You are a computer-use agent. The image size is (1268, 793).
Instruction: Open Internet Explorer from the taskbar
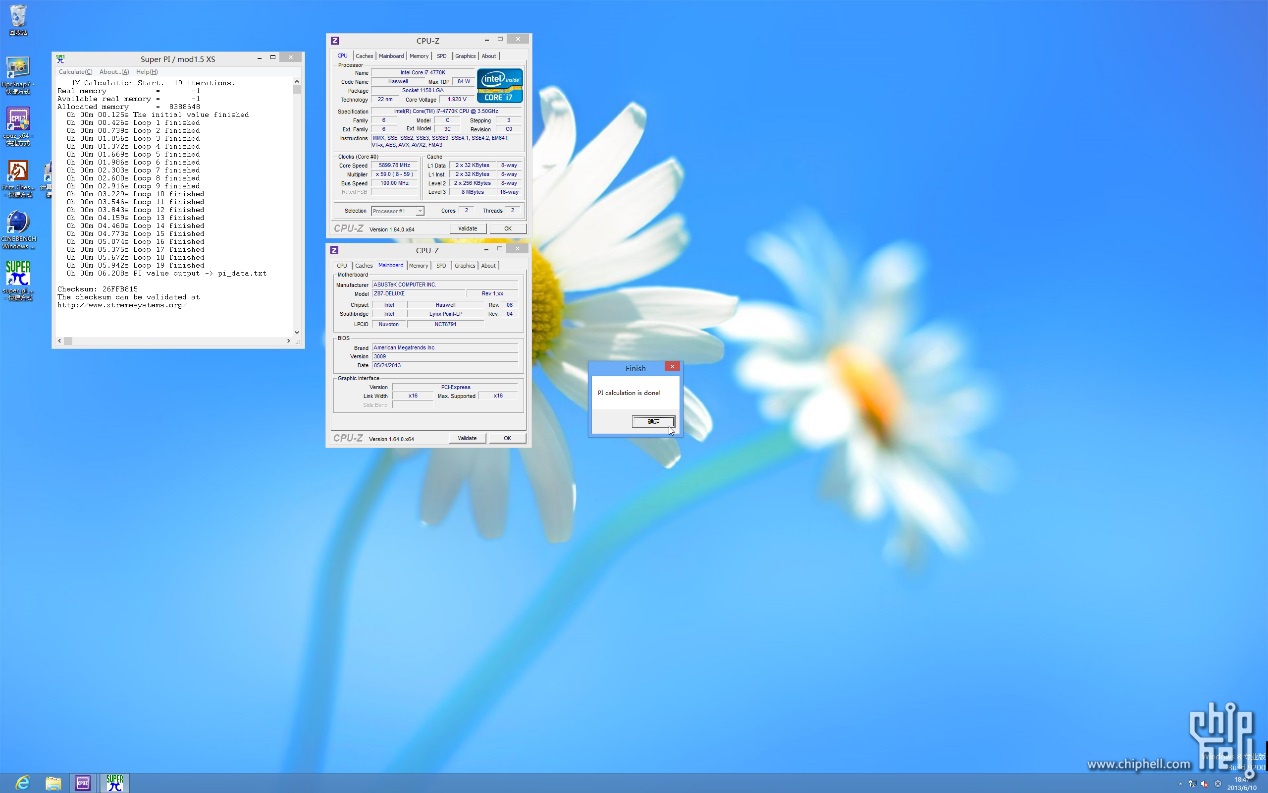point(22,782)
